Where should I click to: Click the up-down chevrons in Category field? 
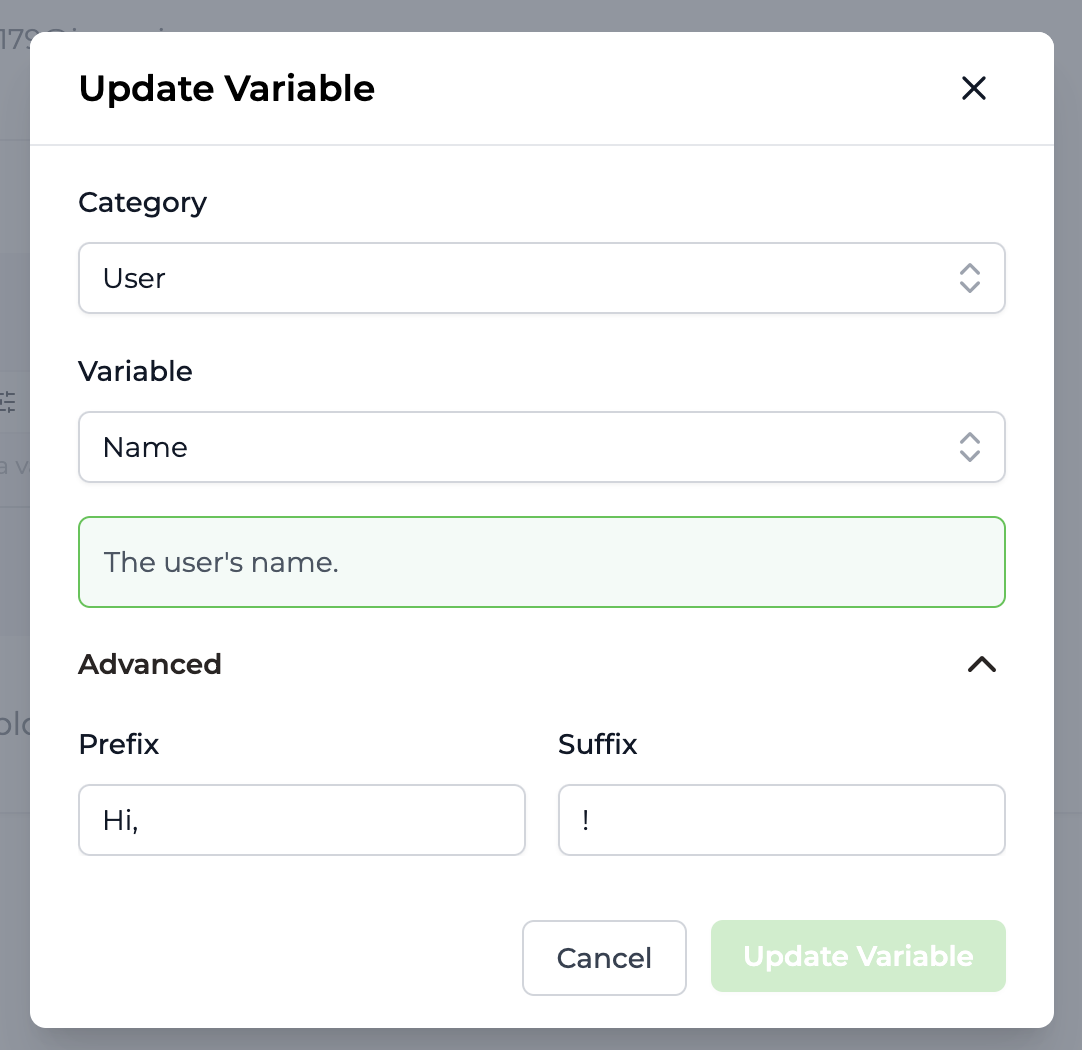970,278
